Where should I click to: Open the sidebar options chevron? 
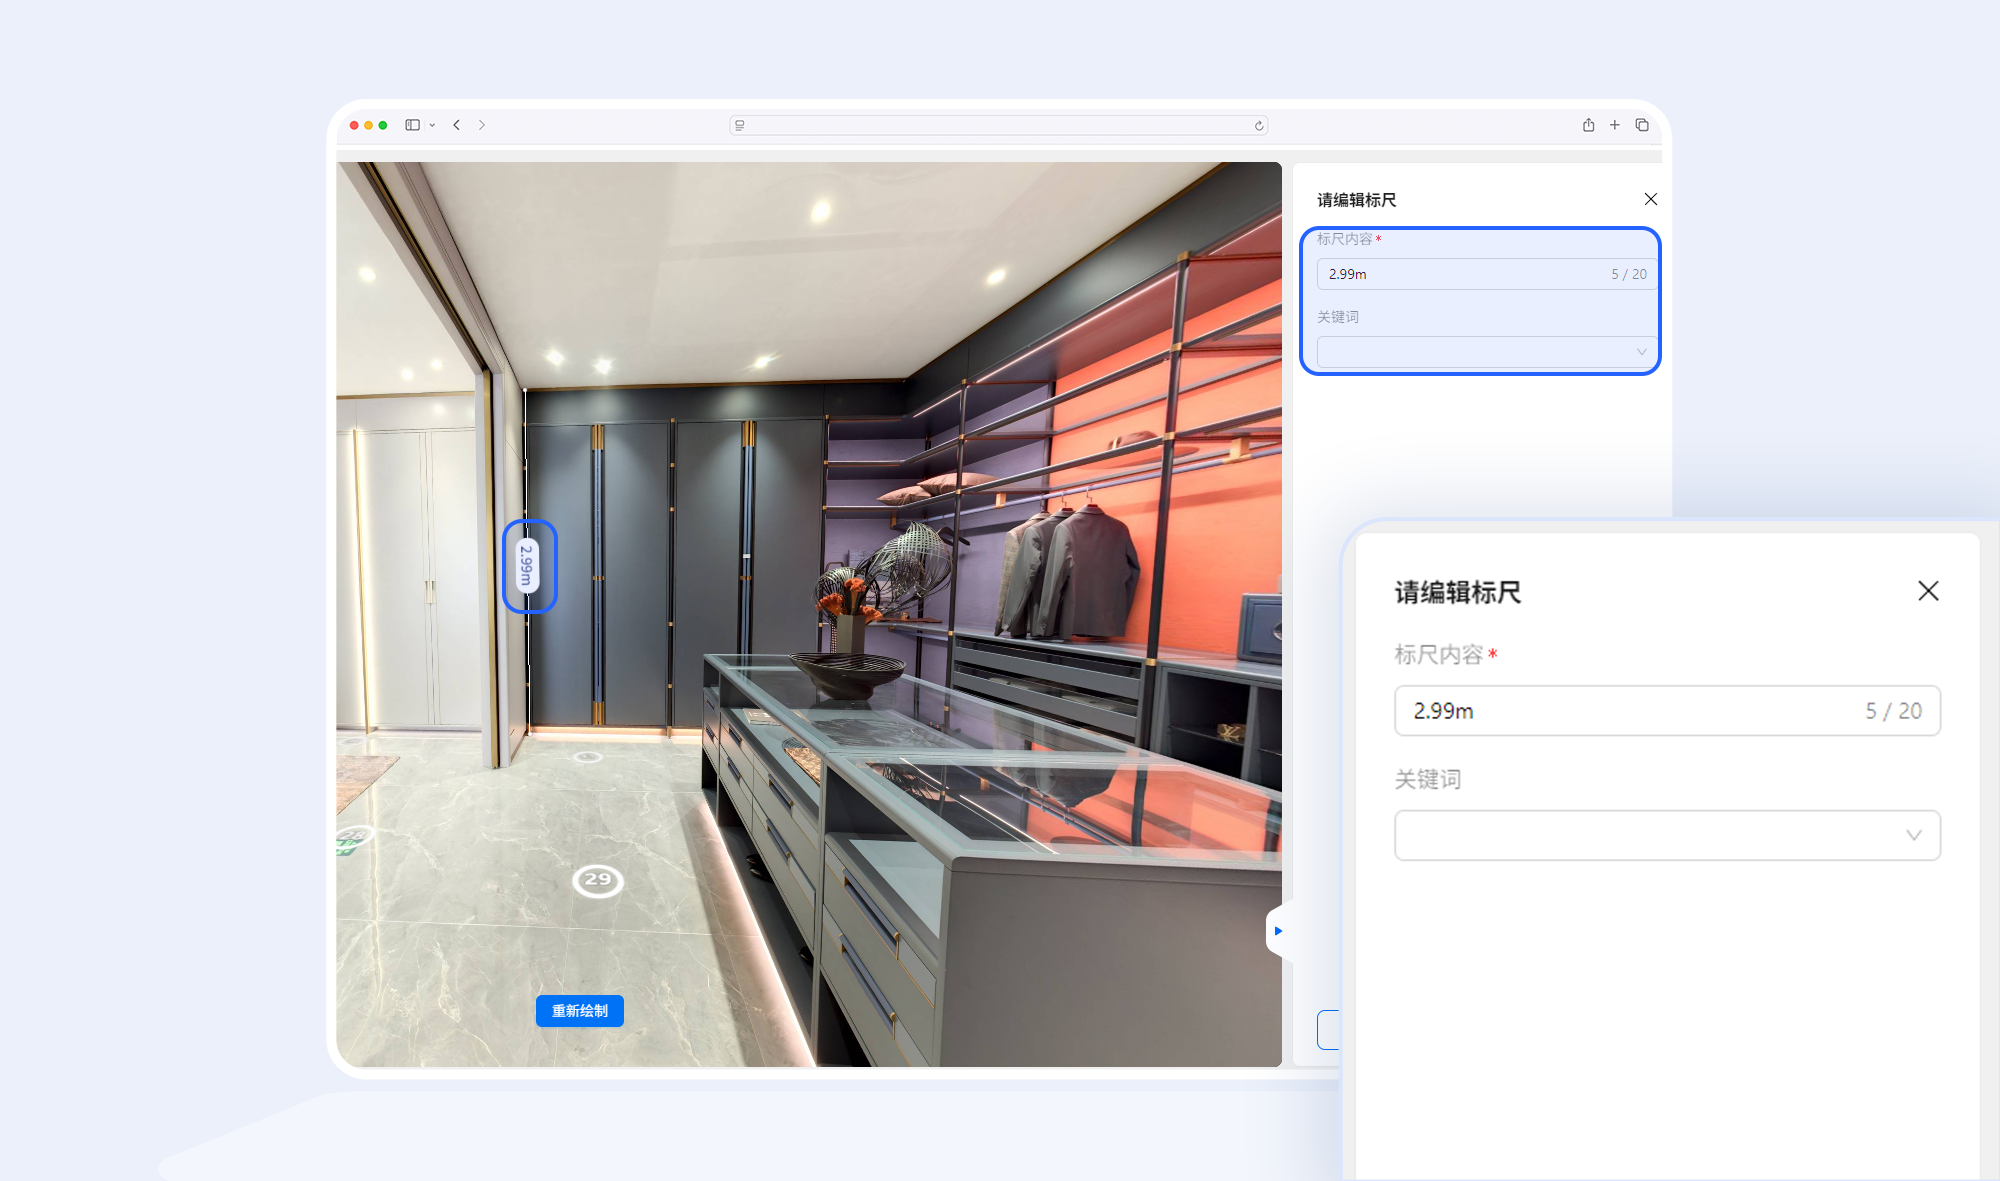432,125
